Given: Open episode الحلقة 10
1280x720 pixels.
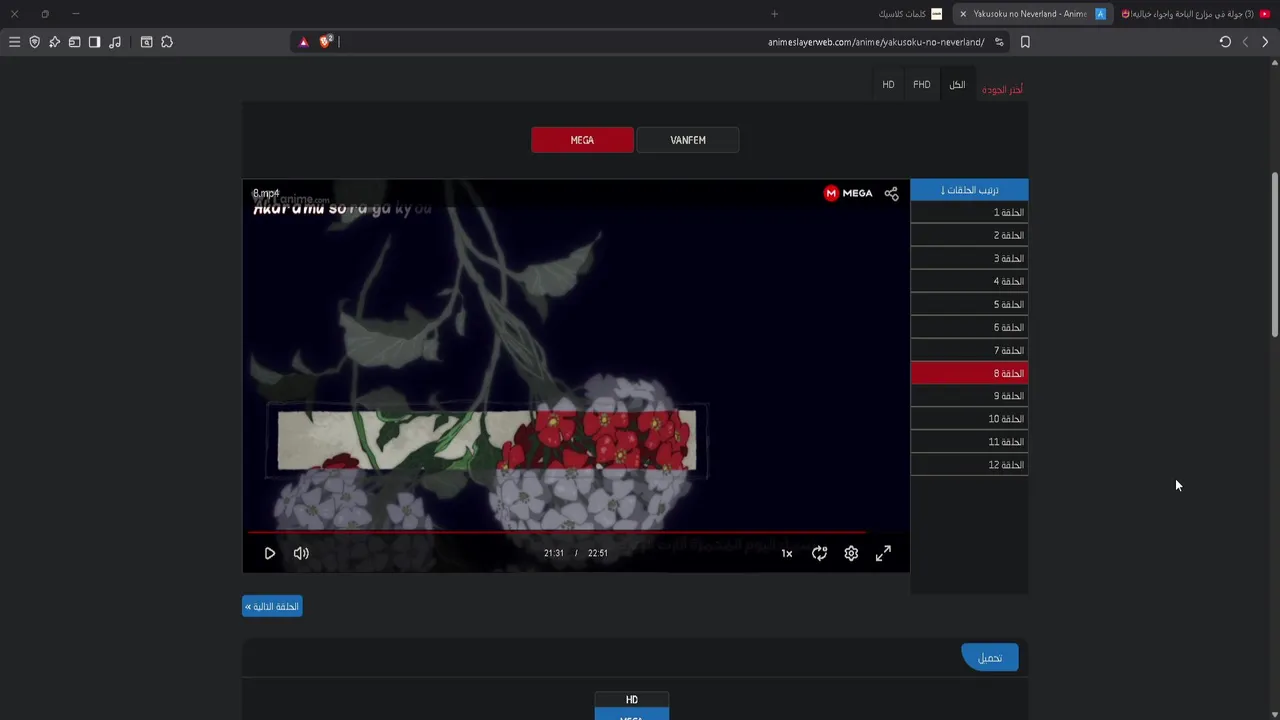Looking at the screenshot, I should coord(969,419).
